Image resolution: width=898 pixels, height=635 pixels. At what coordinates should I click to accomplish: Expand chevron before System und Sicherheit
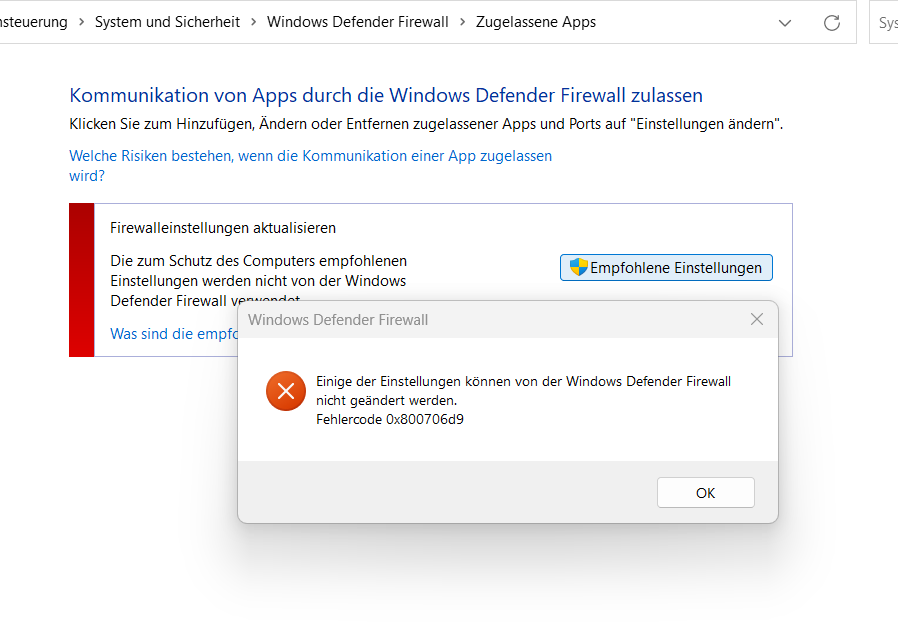coord(81,22)
